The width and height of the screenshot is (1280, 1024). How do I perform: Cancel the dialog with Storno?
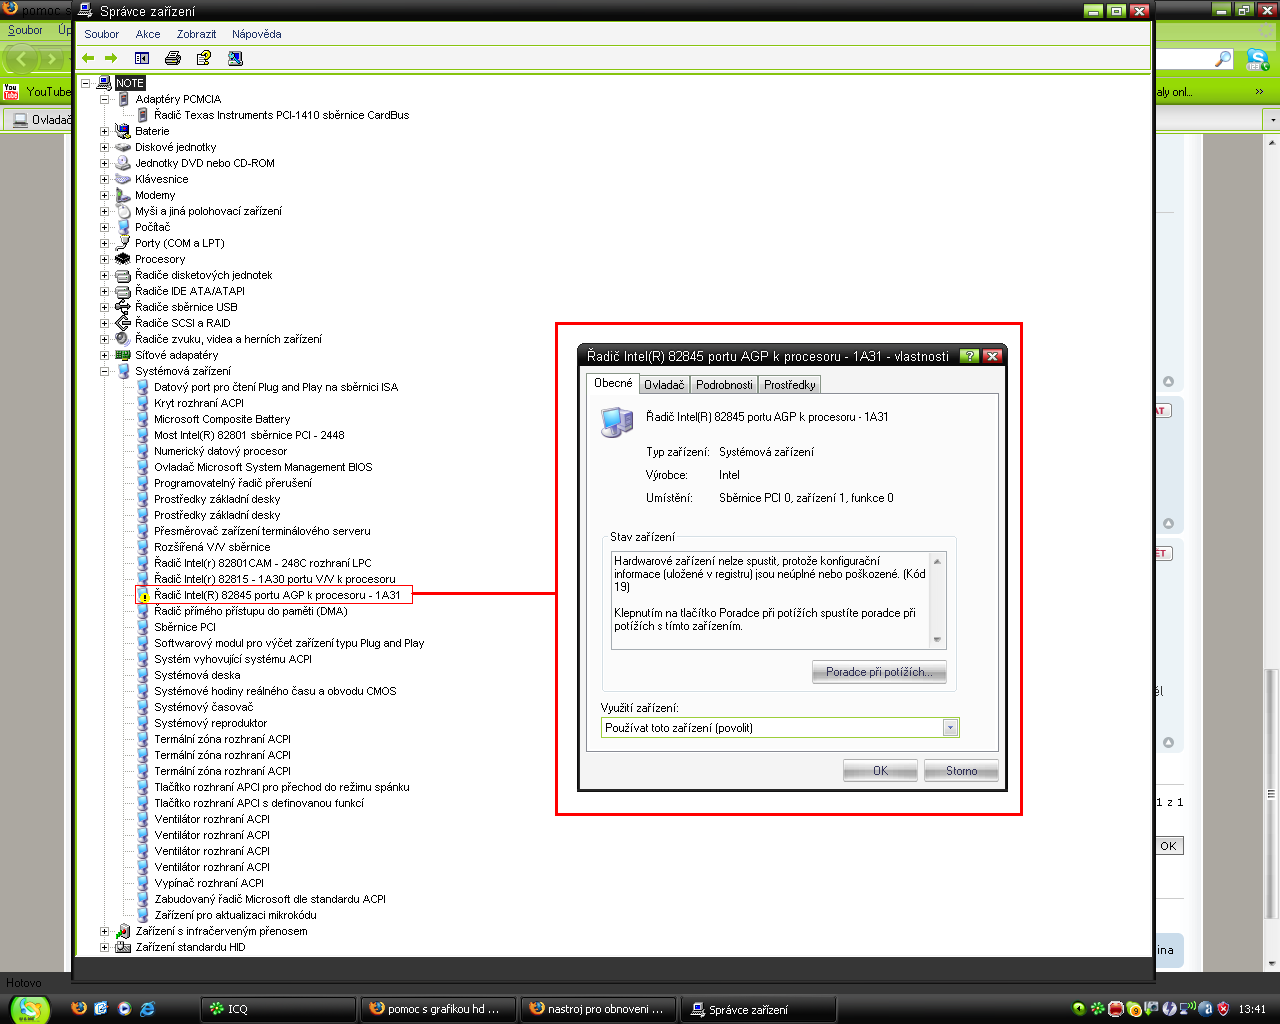coord(962,771)
